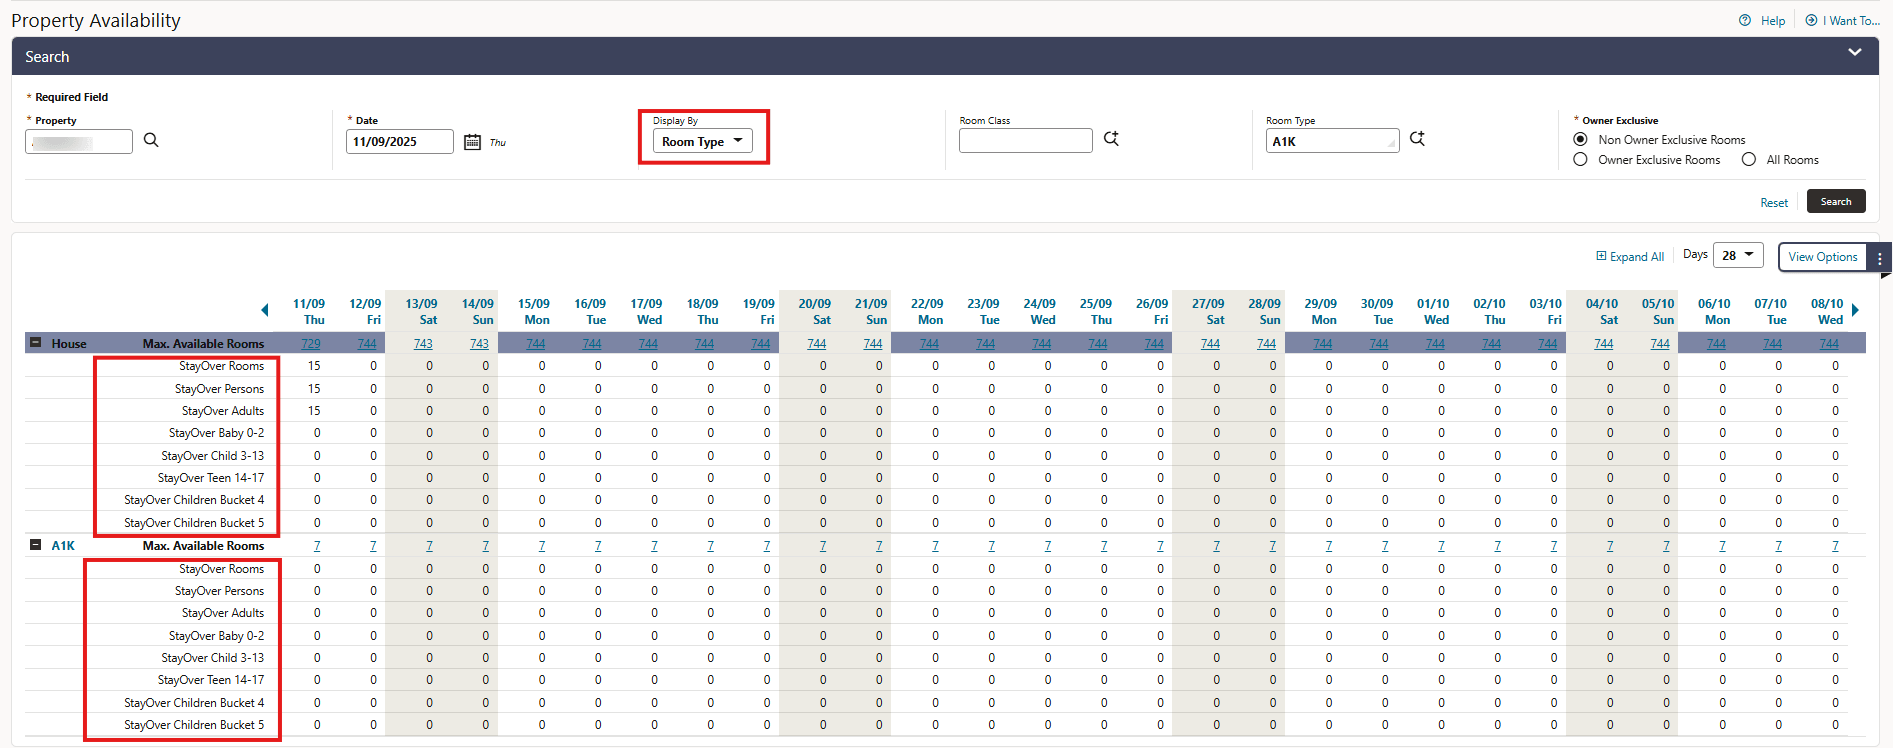Click the Property input field

(79, 142)
